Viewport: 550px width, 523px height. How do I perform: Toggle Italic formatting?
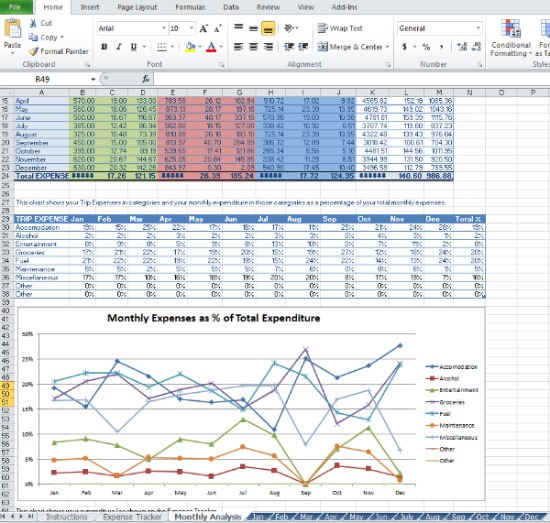[119, 47]
